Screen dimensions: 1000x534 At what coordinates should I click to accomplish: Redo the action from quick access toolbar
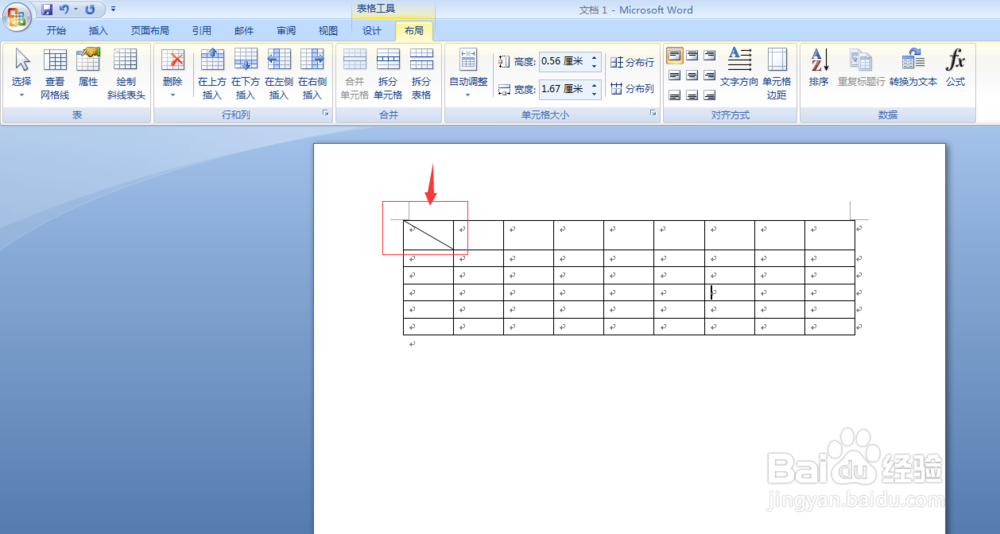pyautogui.click(x=90, y=10)
